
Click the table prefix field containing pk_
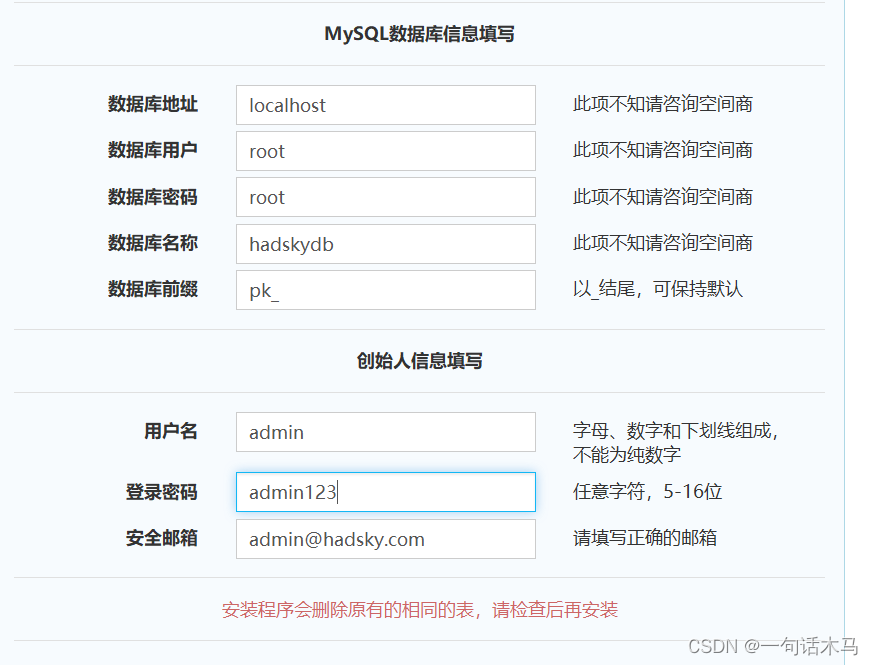(385, 290)
